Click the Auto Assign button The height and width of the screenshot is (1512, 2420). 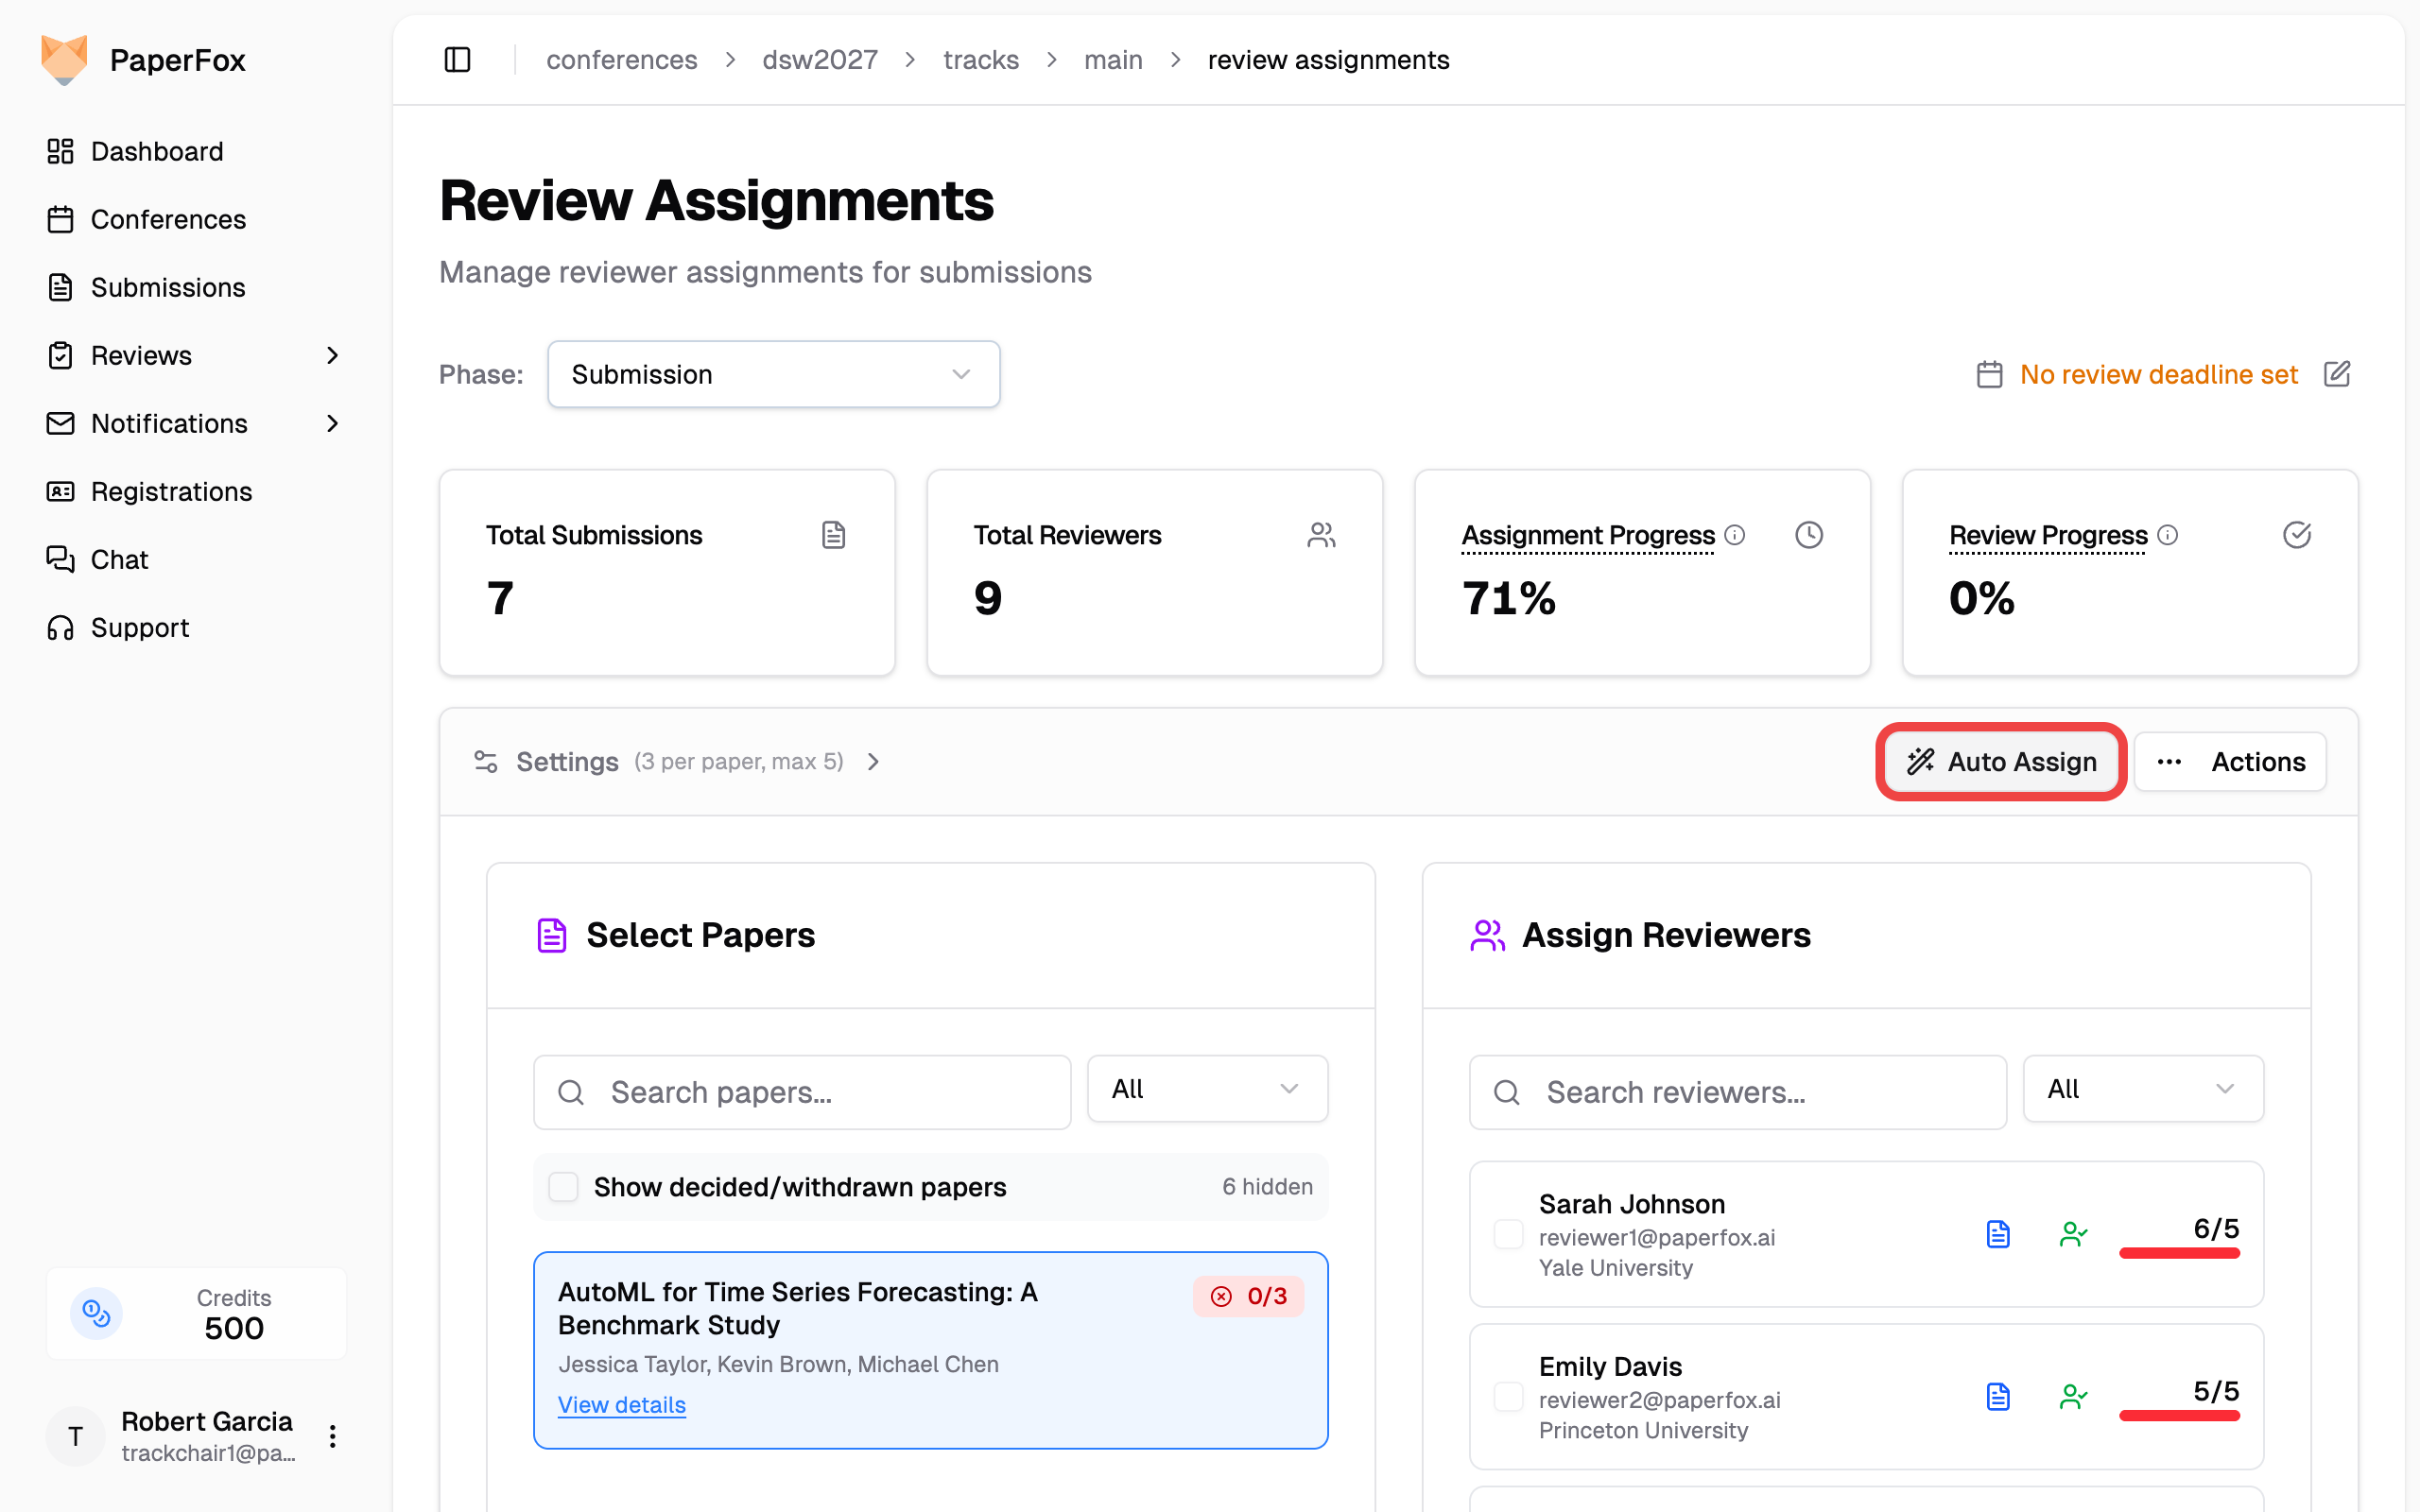click(2001, 762)
